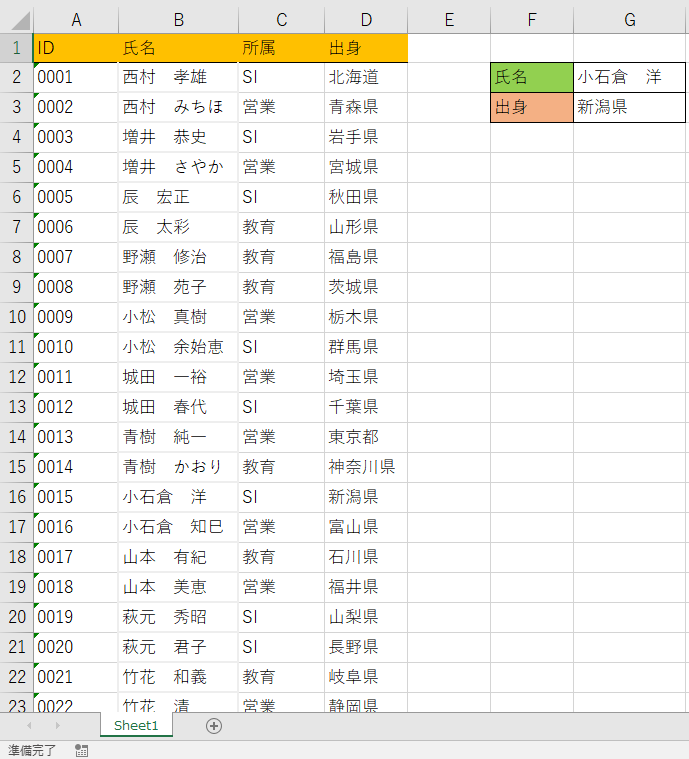Select column G header
Image resolution: width=689 pixels, height=759 pixels.
click(629, 20)
